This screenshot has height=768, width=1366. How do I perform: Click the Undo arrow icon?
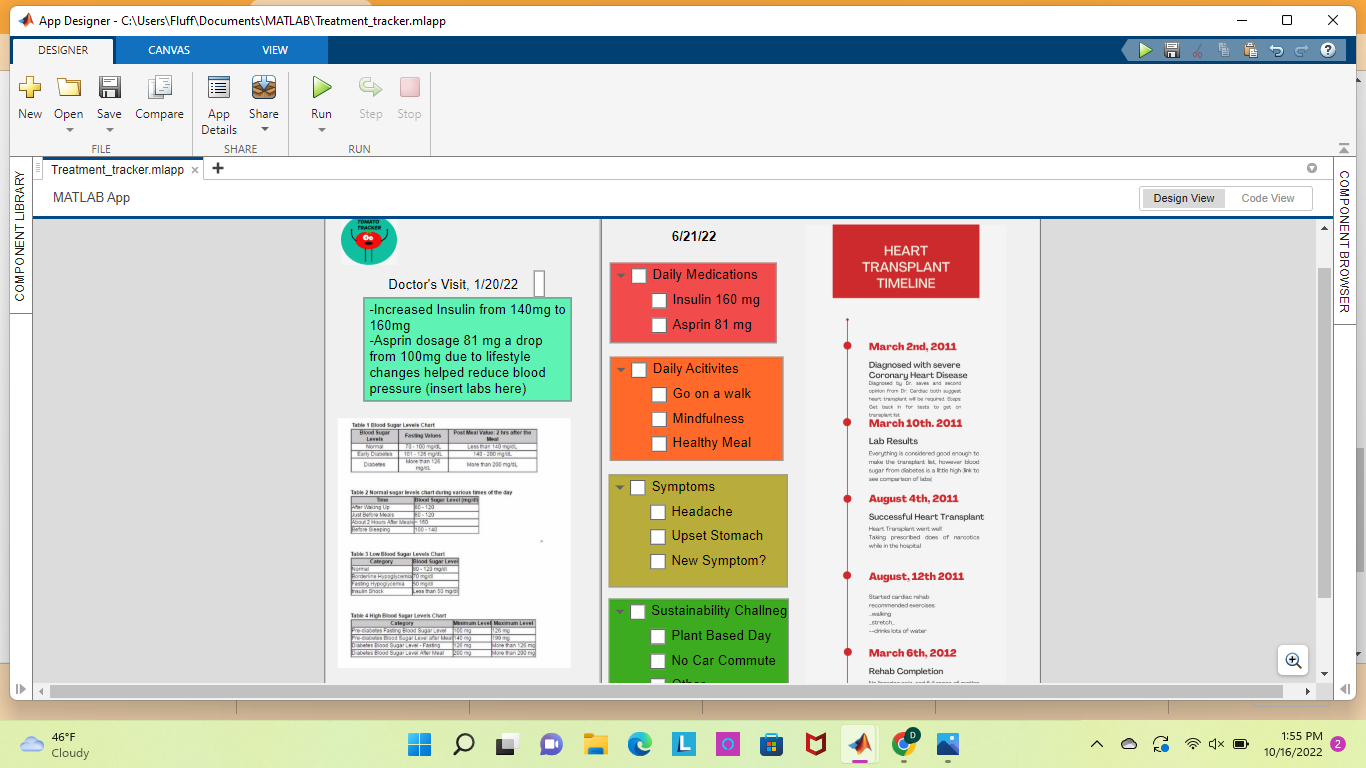coord(1276,50)
